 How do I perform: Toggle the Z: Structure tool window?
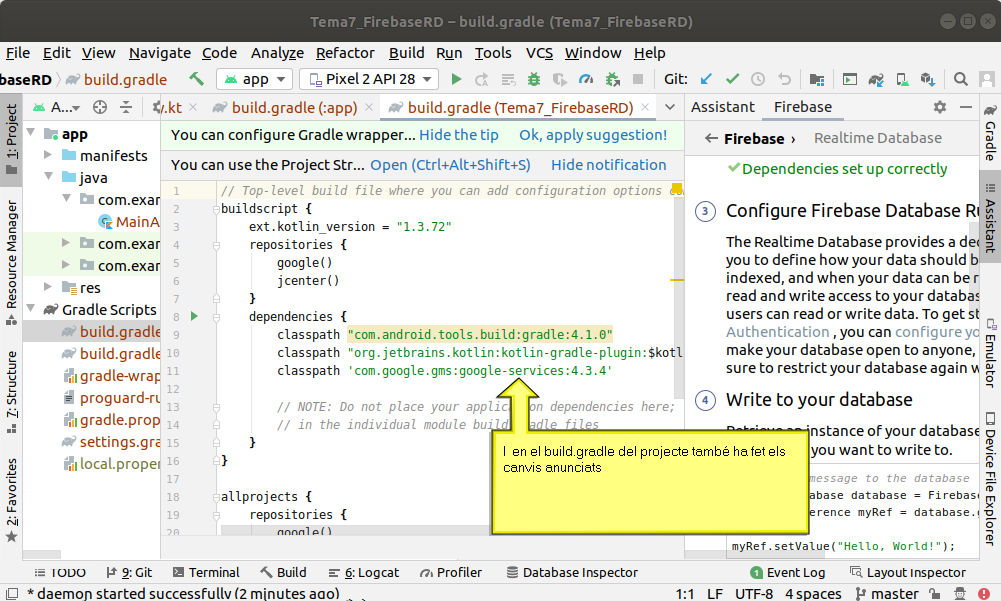[11, 392]
